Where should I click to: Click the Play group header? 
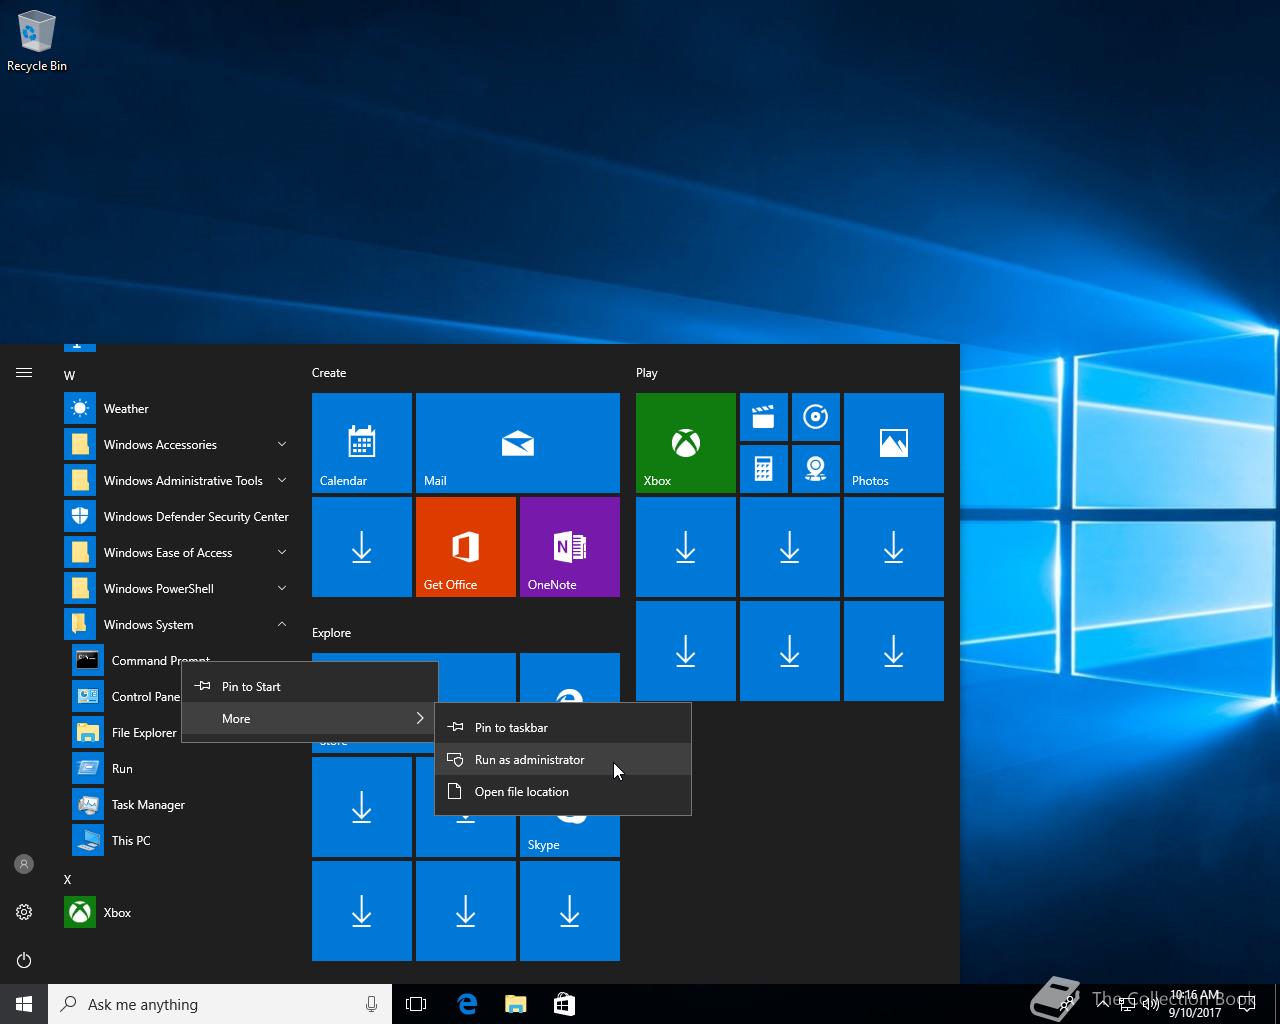(647, 372)
